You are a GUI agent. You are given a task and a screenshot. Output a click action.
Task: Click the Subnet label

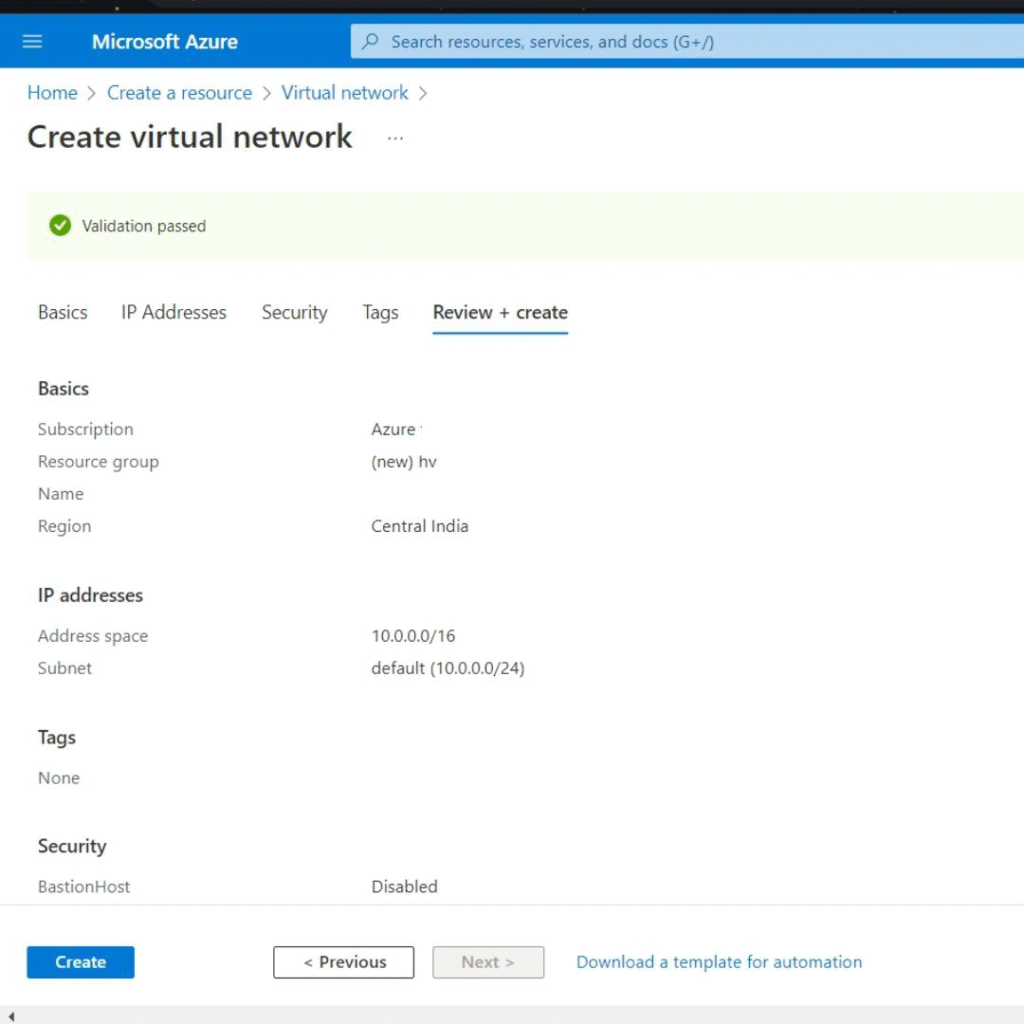[x=65, y=668]
